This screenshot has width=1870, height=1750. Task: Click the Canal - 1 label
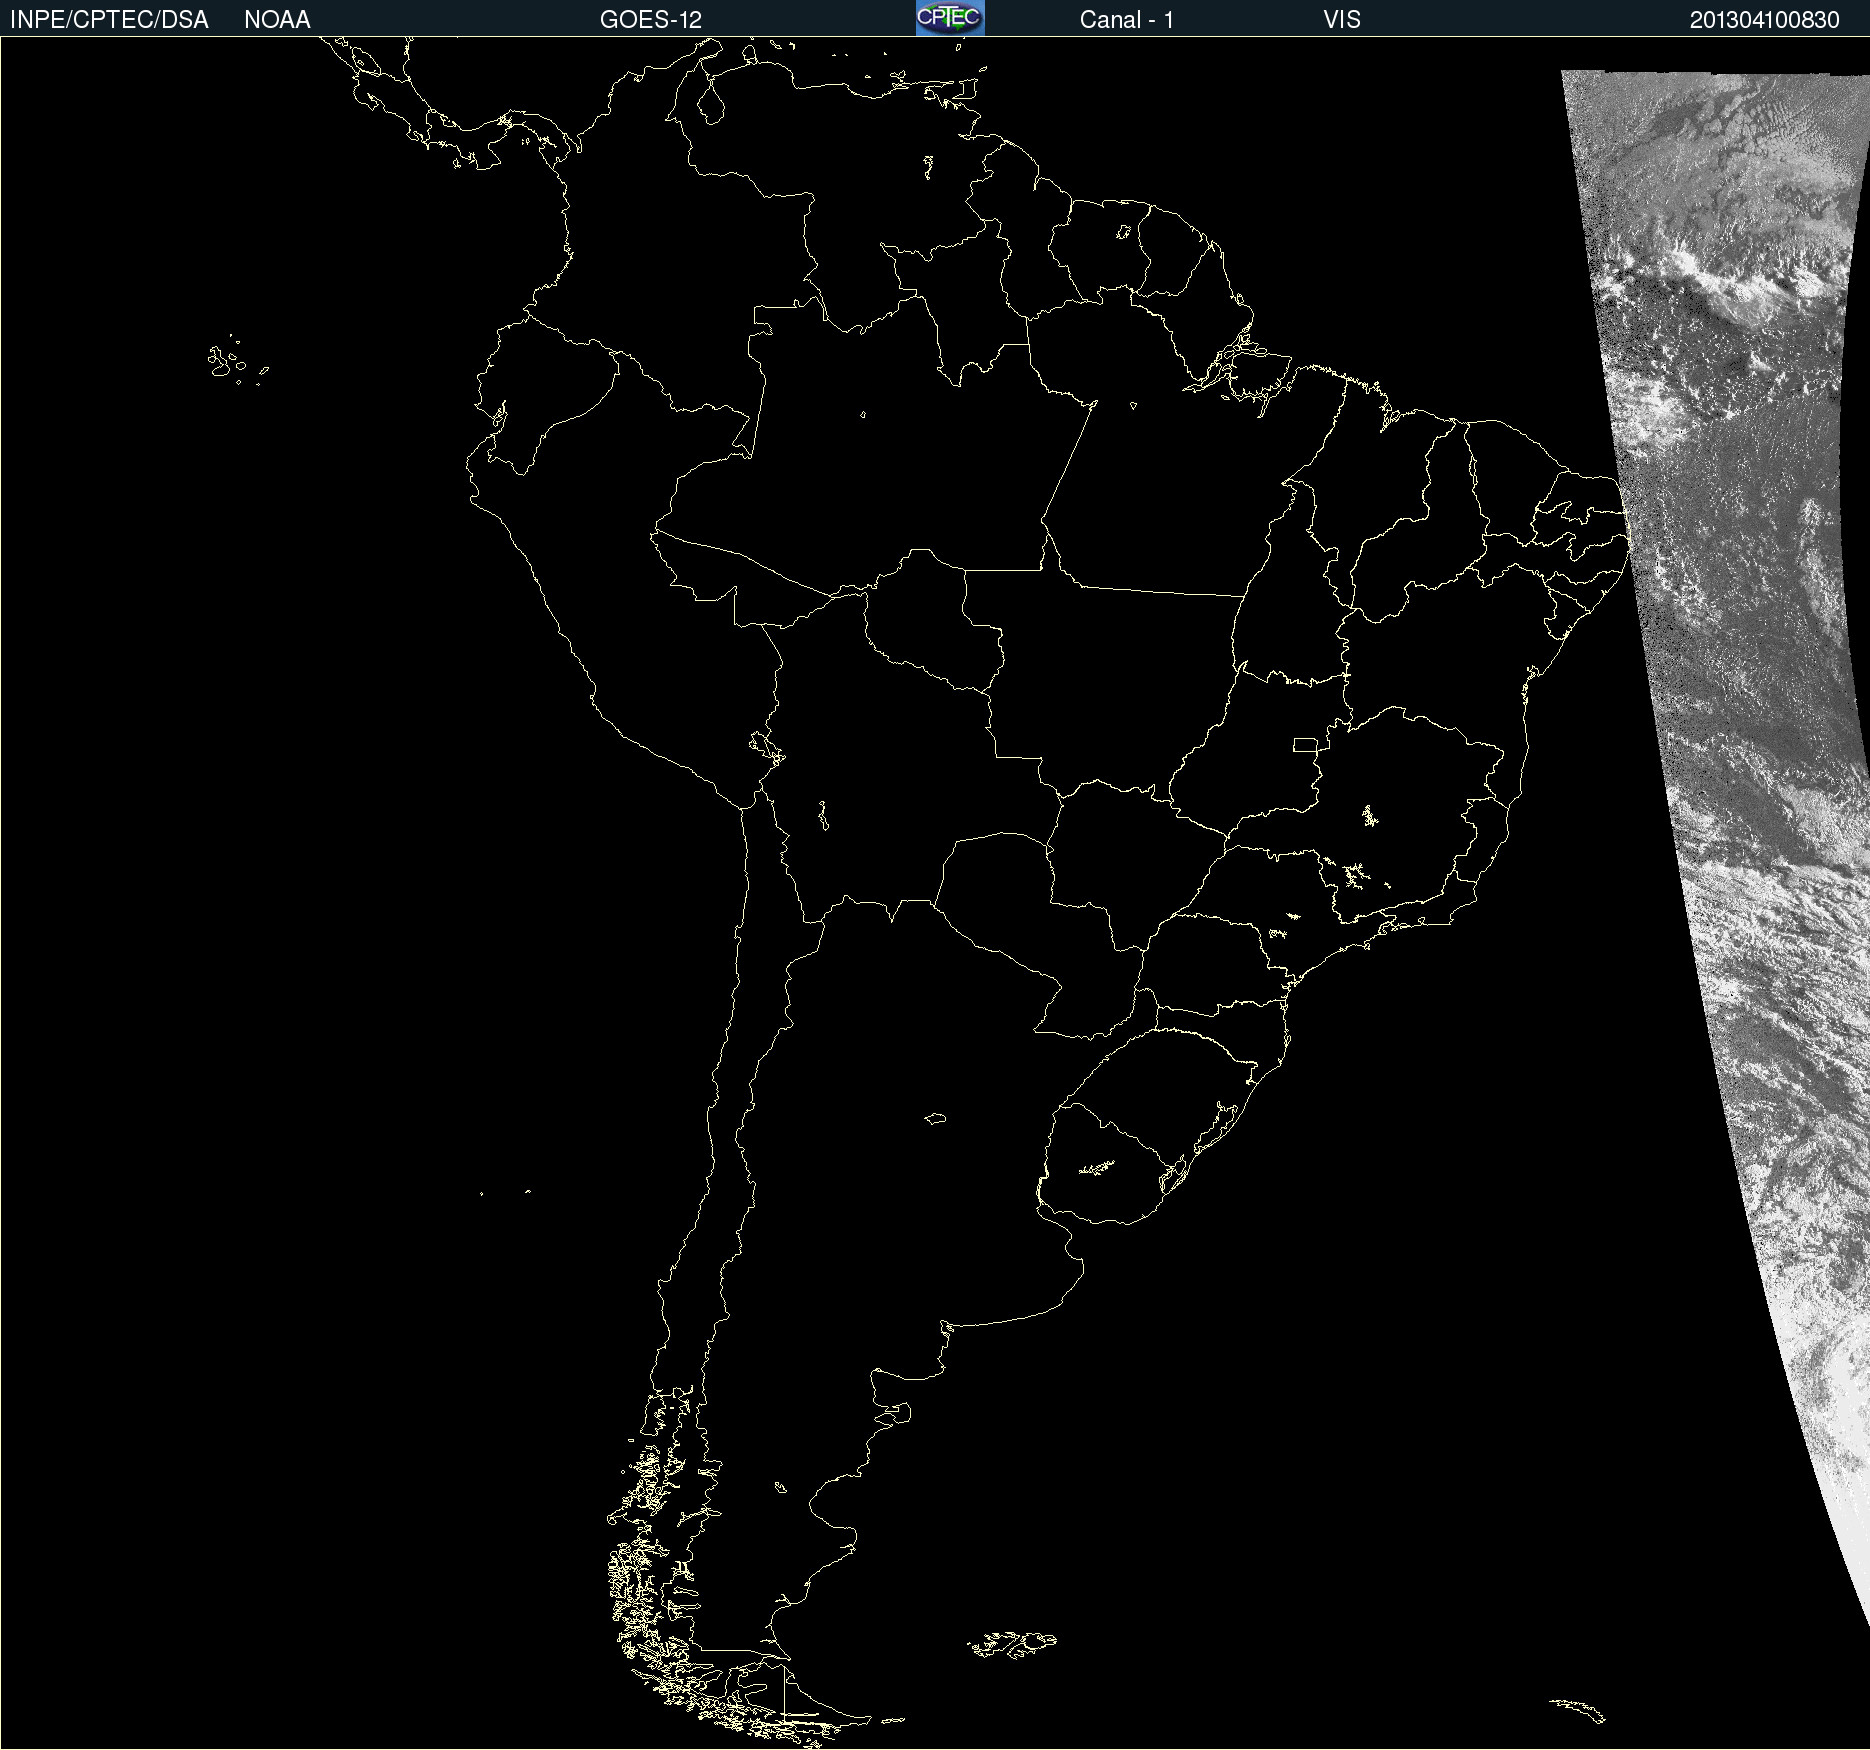coord(1127,20)
